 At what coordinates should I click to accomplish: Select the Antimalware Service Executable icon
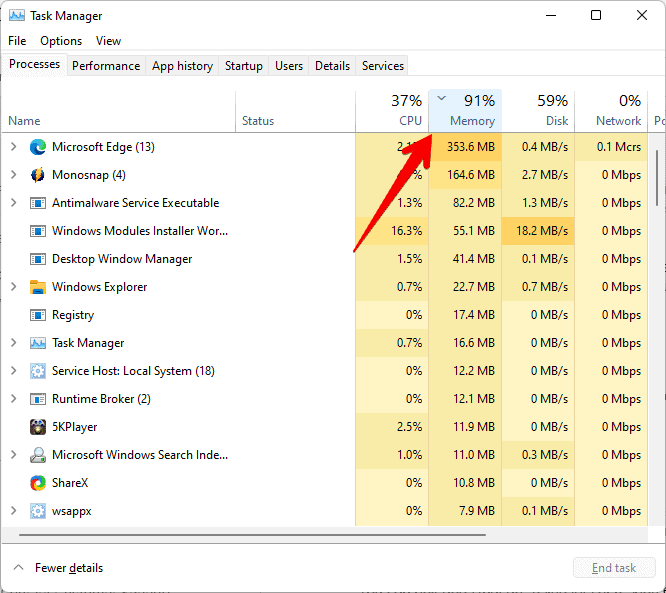pyautogui.click(x=38, y=203)
